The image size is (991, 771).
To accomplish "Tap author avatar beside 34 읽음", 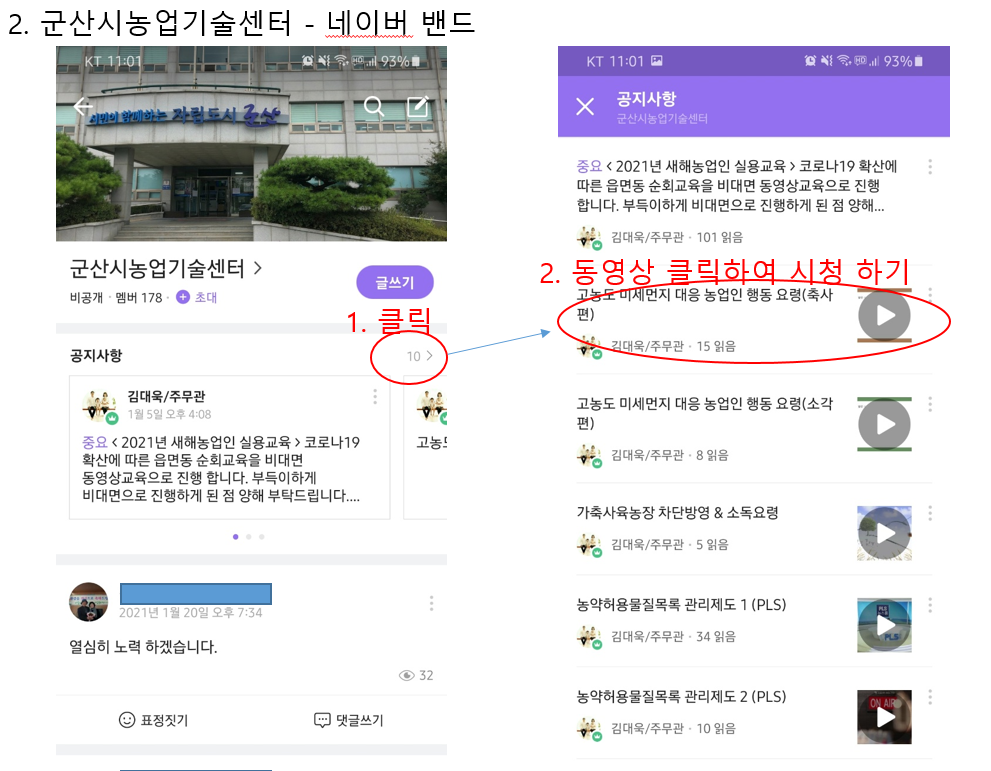I will tap(590, 637).
